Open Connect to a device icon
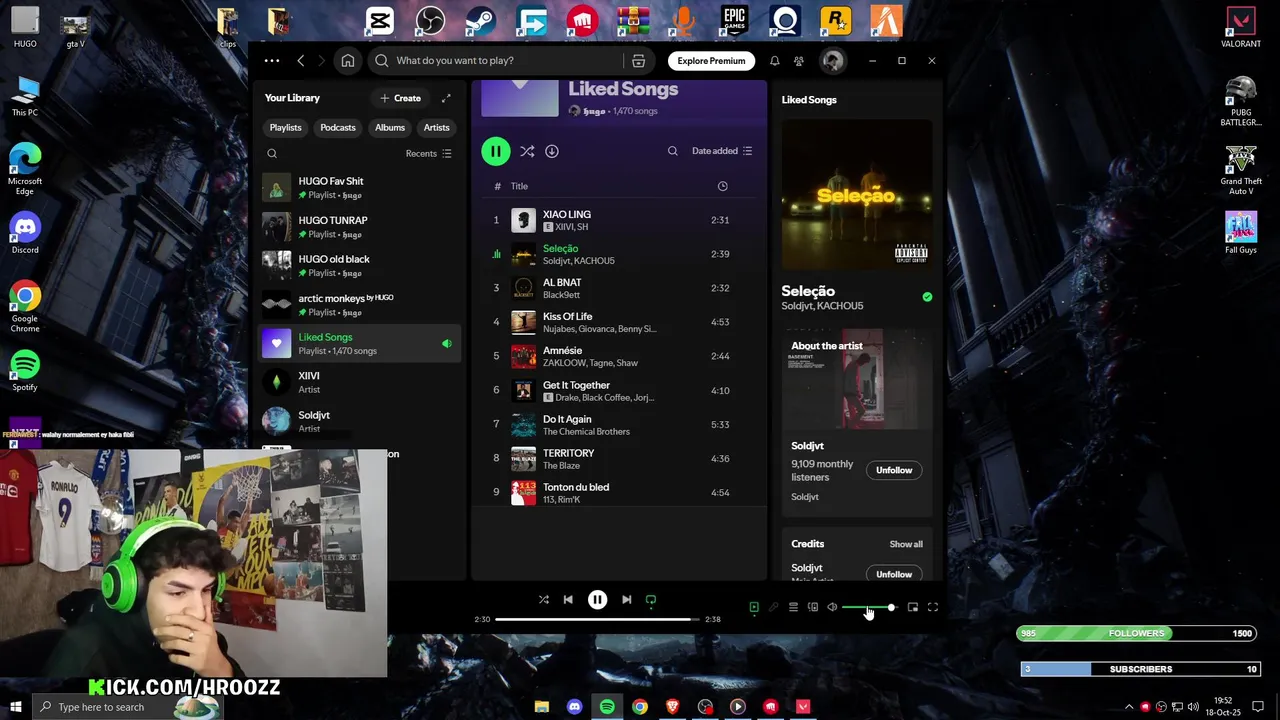1280x720 pixels. (x=813, y=607)
